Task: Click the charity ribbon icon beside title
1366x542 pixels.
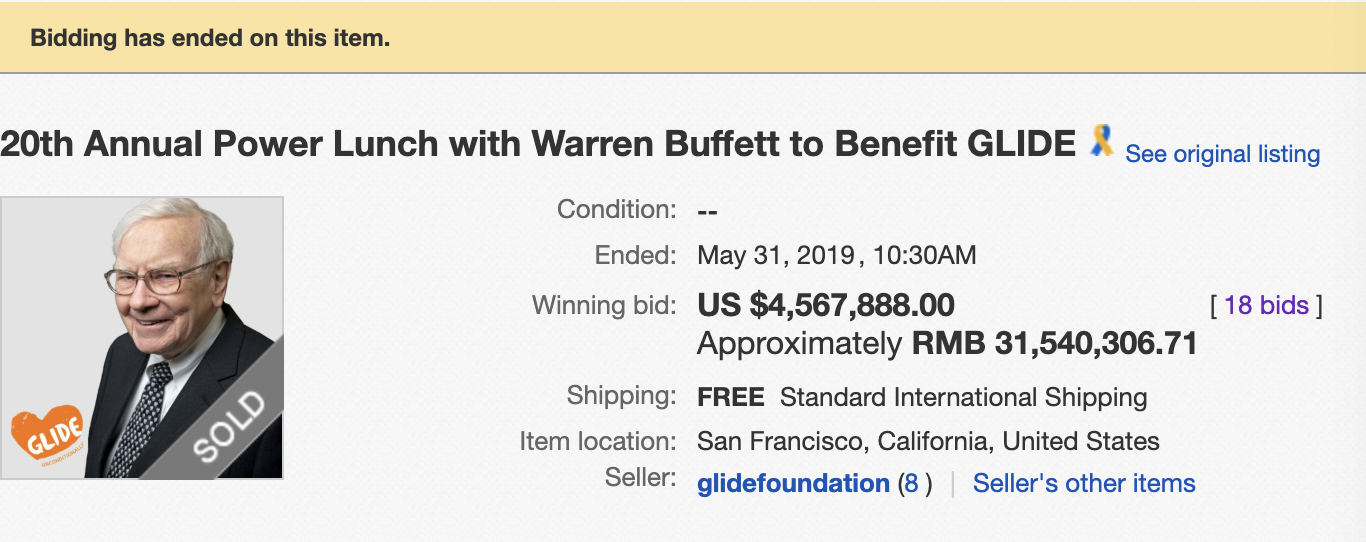Action: (x=1101, y=141)
